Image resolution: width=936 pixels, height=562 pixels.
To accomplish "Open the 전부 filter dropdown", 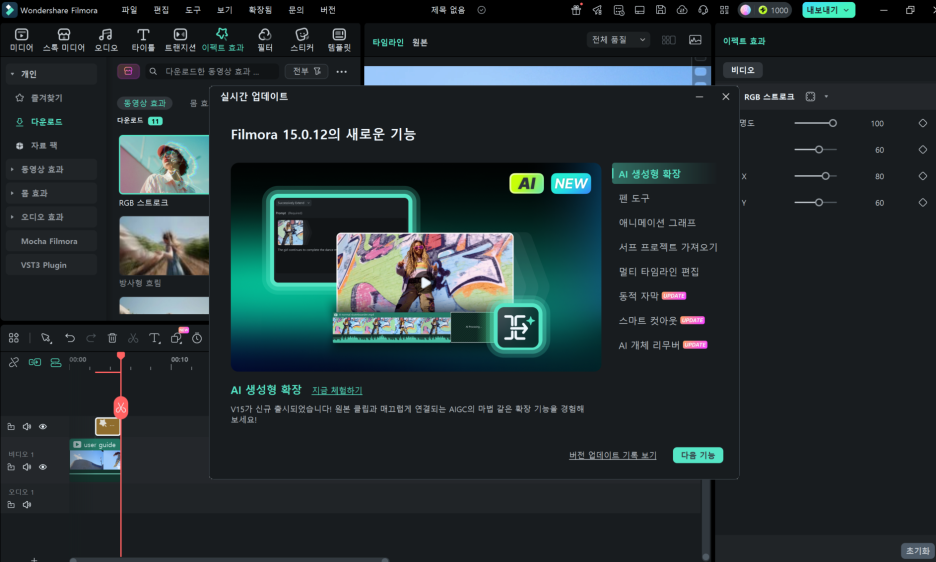I will [307, 71].
